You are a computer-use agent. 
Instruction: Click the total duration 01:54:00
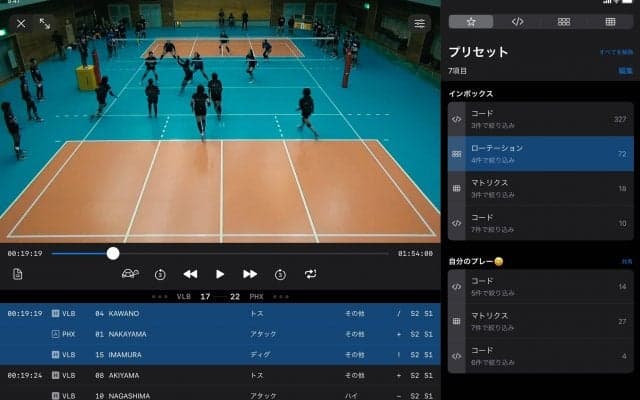tap(415, 253)
